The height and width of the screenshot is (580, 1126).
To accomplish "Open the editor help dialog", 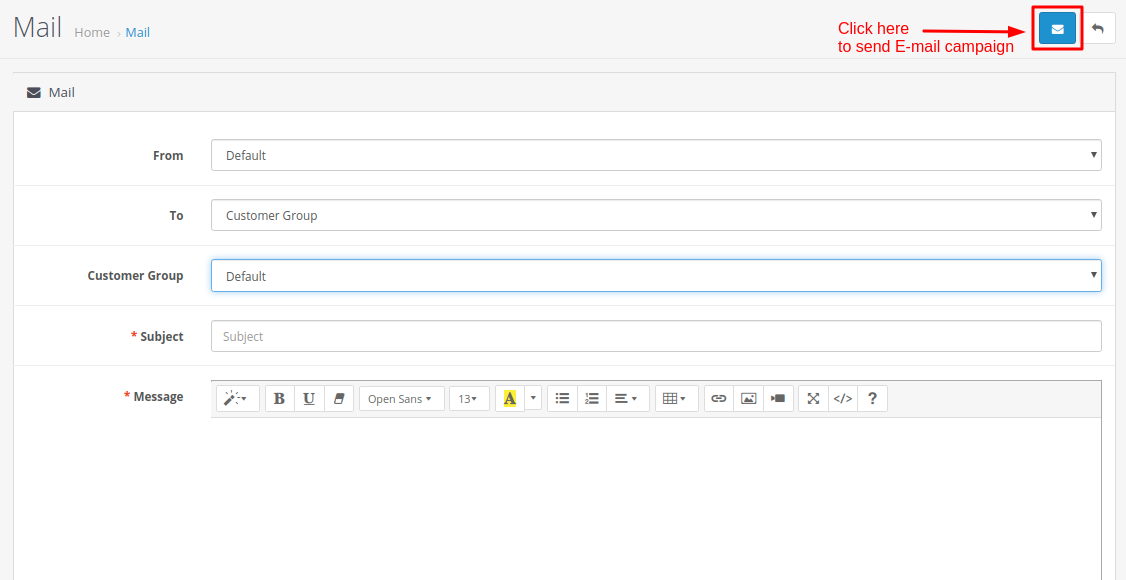I will pyautogui.click(x=872, y=398).
